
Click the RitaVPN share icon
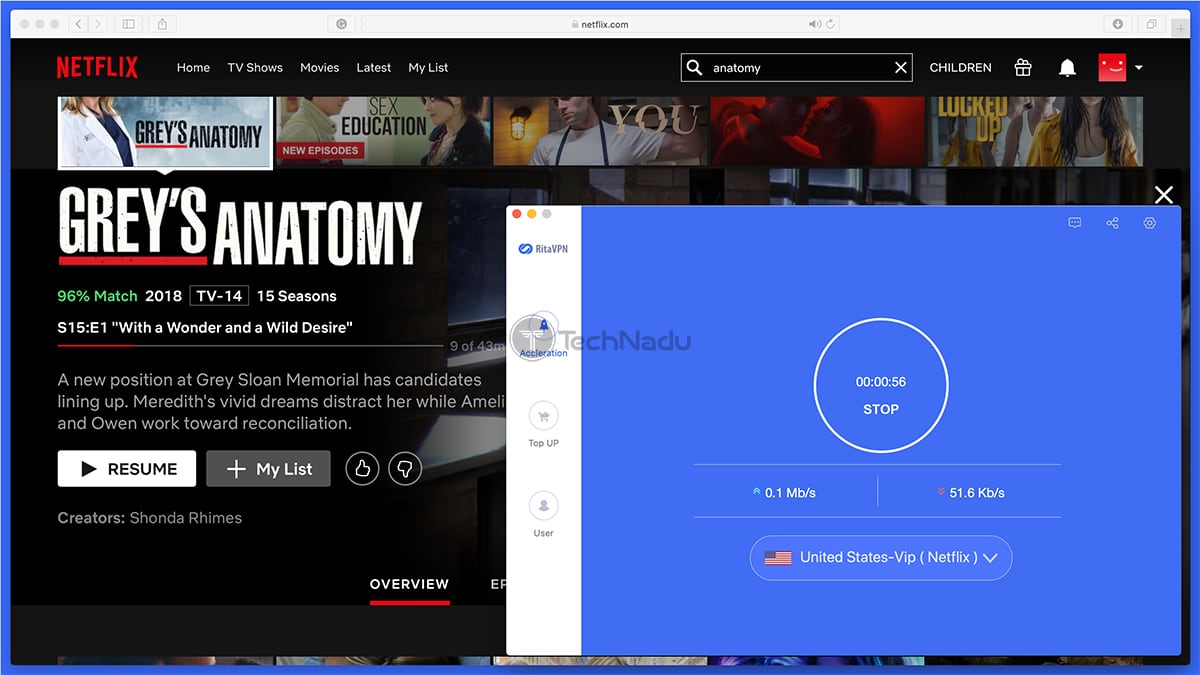[x=1112, y=223]
